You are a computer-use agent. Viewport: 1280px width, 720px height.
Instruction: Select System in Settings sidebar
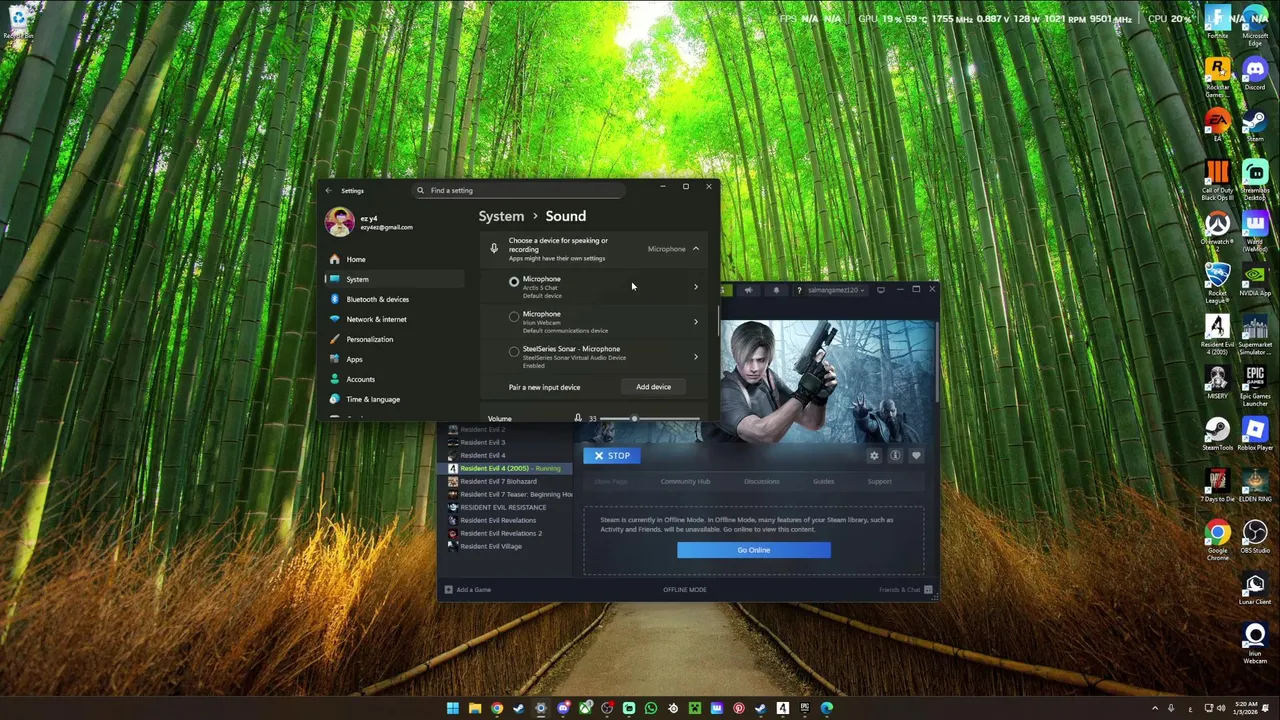coord(394,279)
